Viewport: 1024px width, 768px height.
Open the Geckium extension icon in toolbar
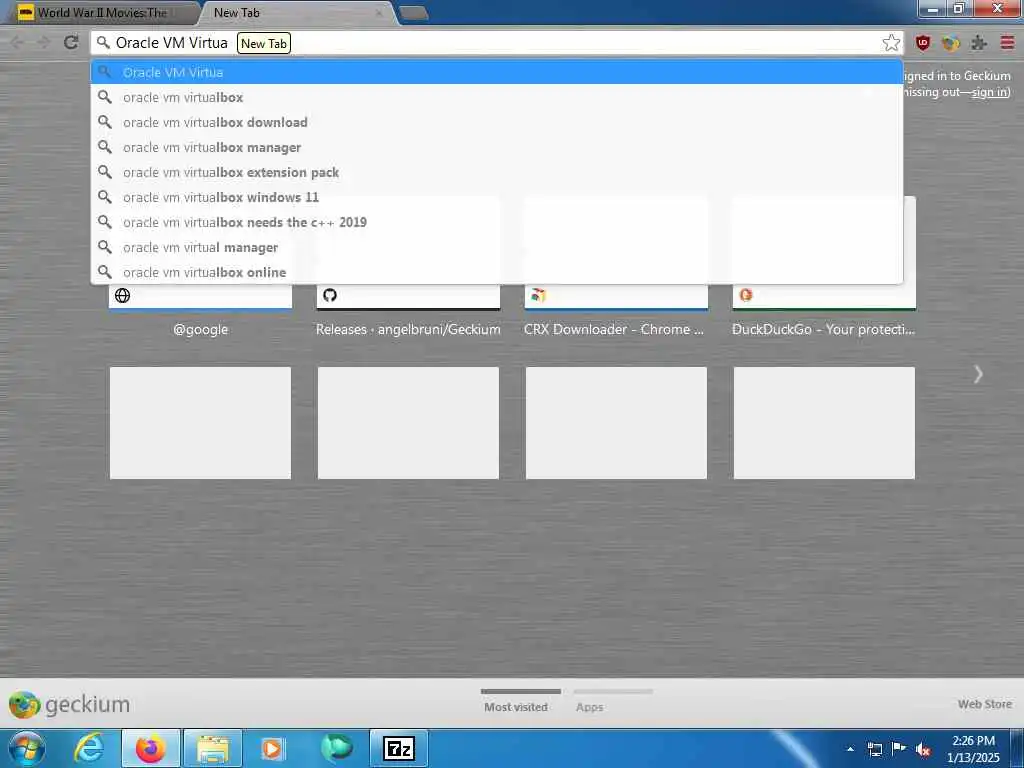[951, 43]
